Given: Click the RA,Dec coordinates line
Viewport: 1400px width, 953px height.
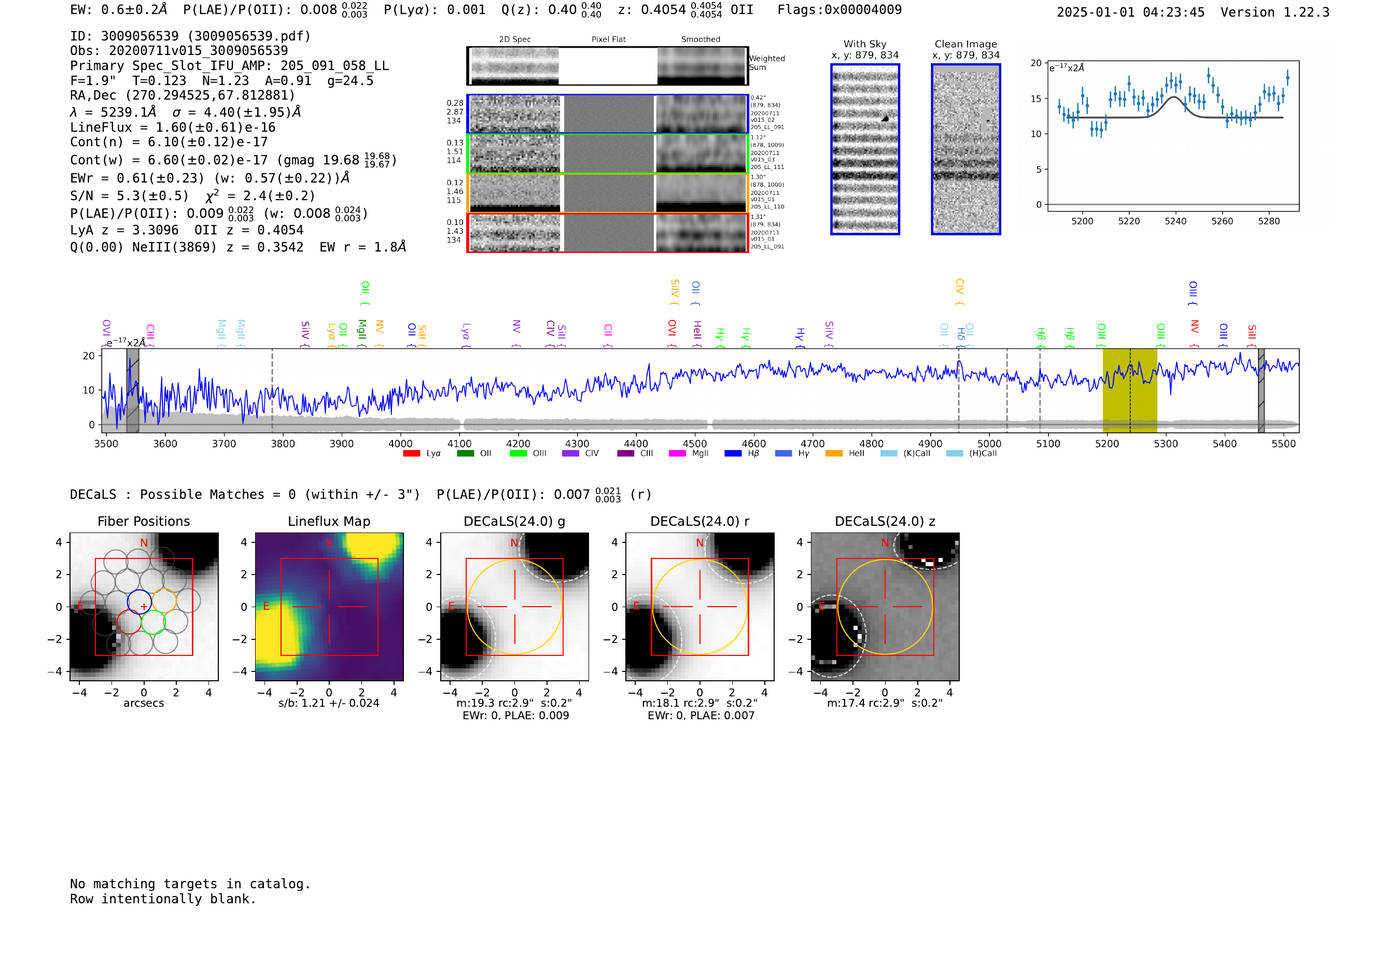Looking at the screenshot, I should 182,96.
